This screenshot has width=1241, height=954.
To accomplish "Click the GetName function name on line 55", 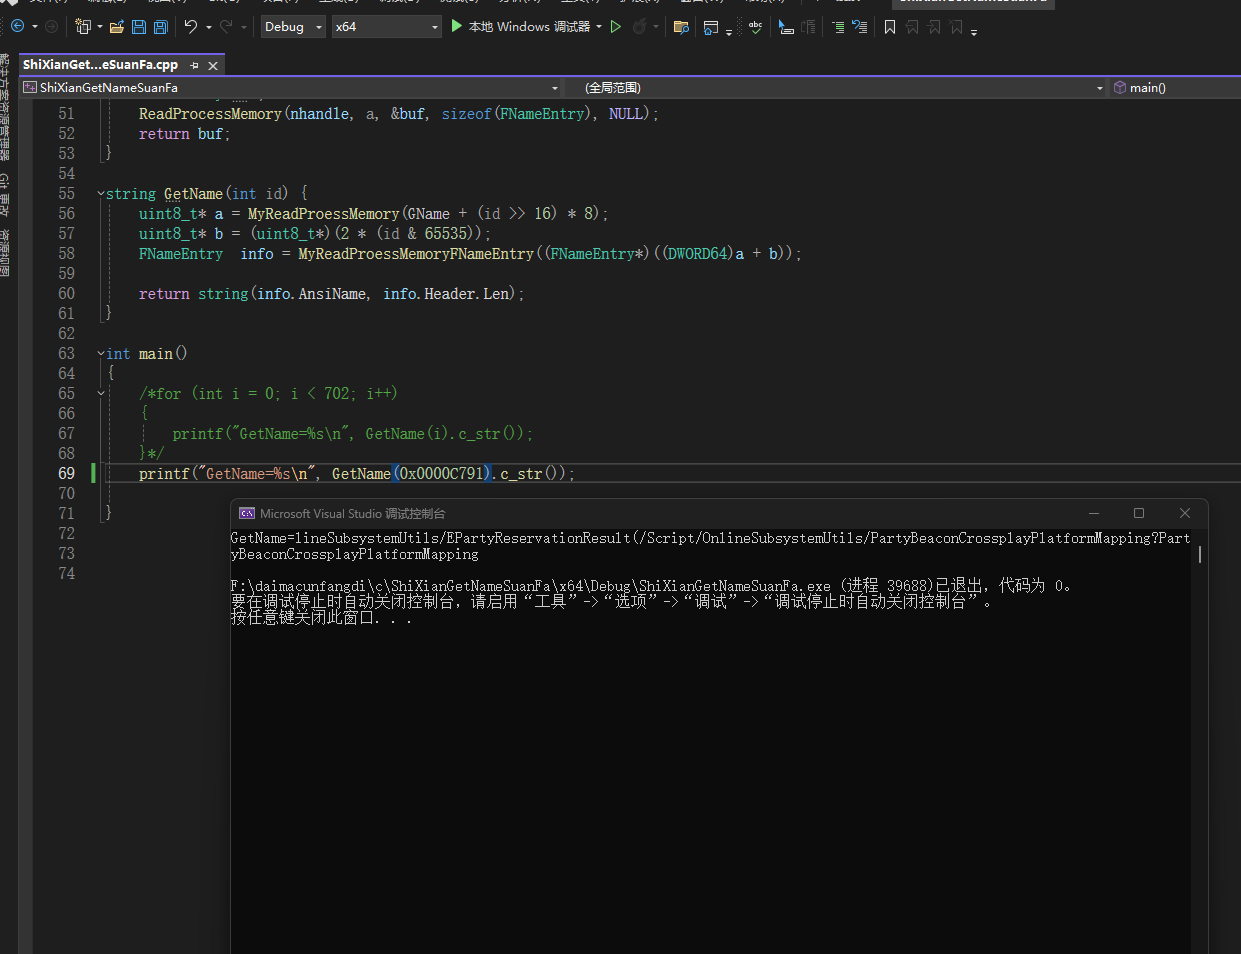I will coord(193,194).
